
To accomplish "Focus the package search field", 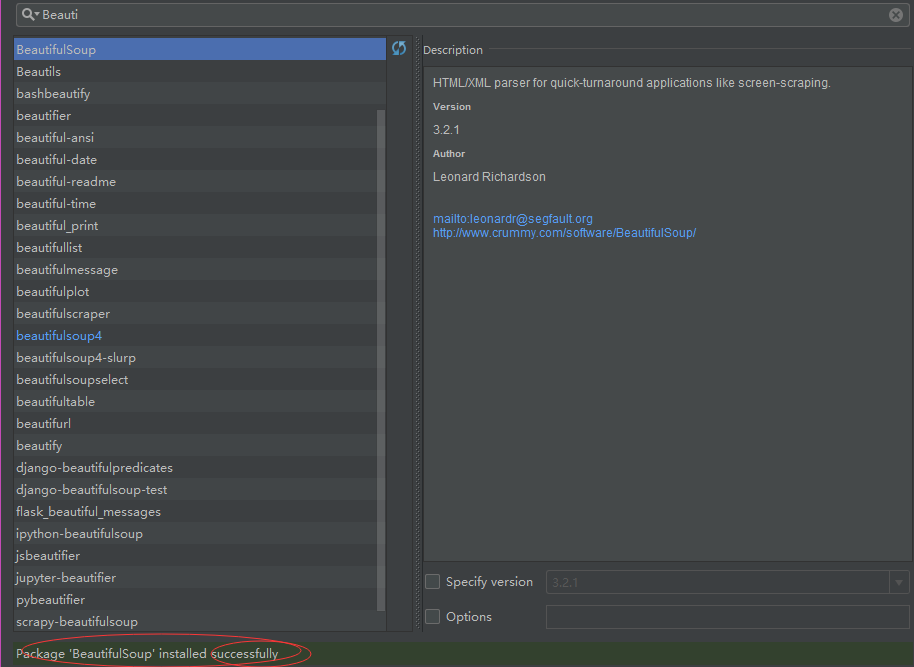I will tap(462, 15).
